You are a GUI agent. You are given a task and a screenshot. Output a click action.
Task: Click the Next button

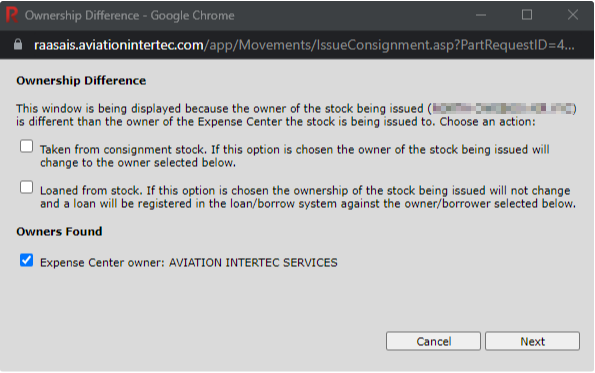(532, 341)
